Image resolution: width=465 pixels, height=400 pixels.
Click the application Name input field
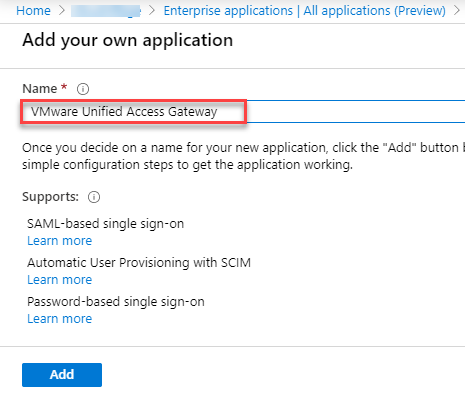[x=243, y=111]
